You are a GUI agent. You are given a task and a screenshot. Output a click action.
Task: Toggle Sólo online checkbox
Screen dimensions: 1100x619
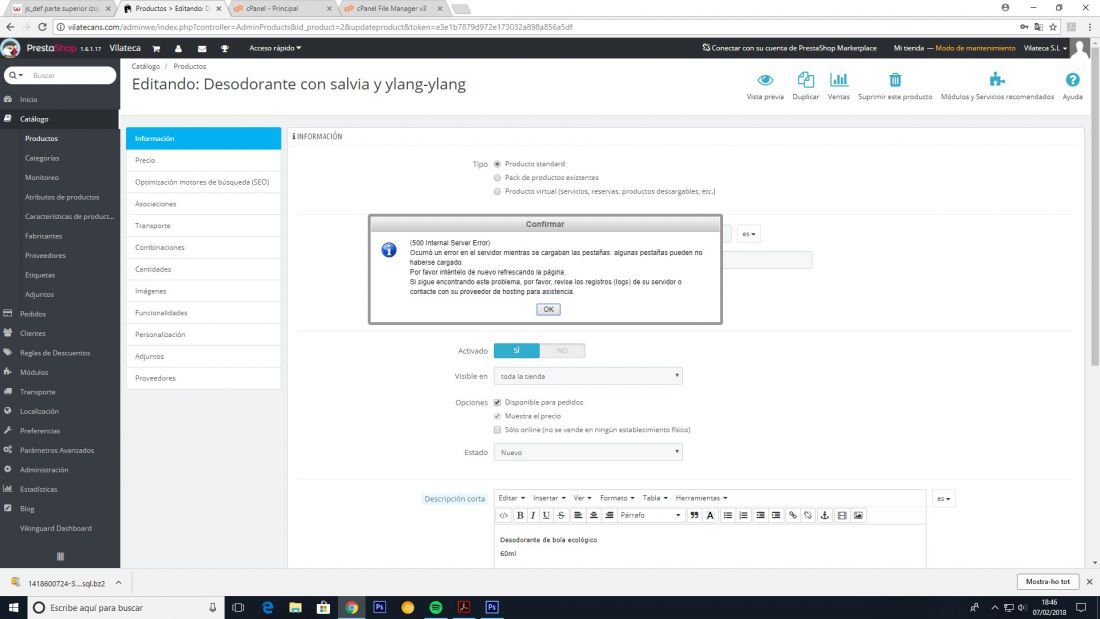tap(497, 430)
